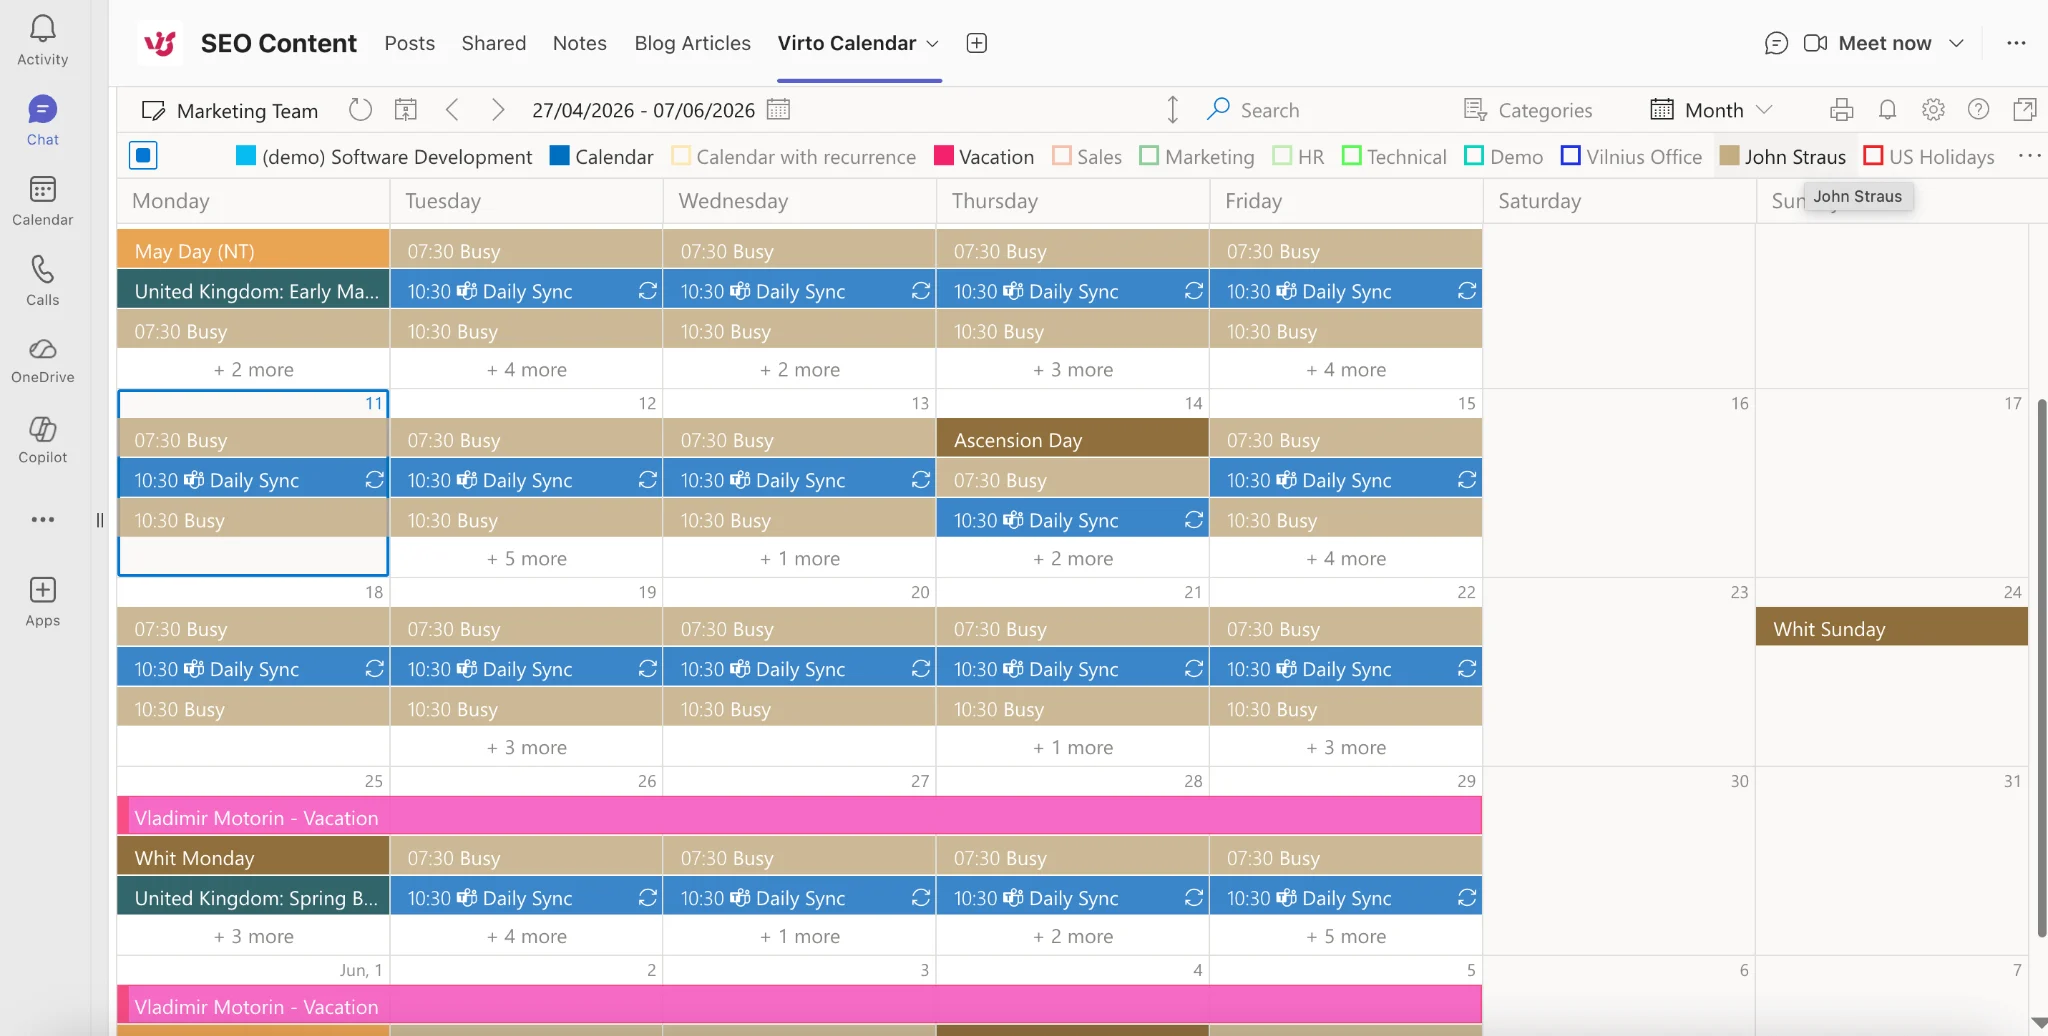
Task: Launch Copilot from the sidebar
Action: click(x=42, y=440)
